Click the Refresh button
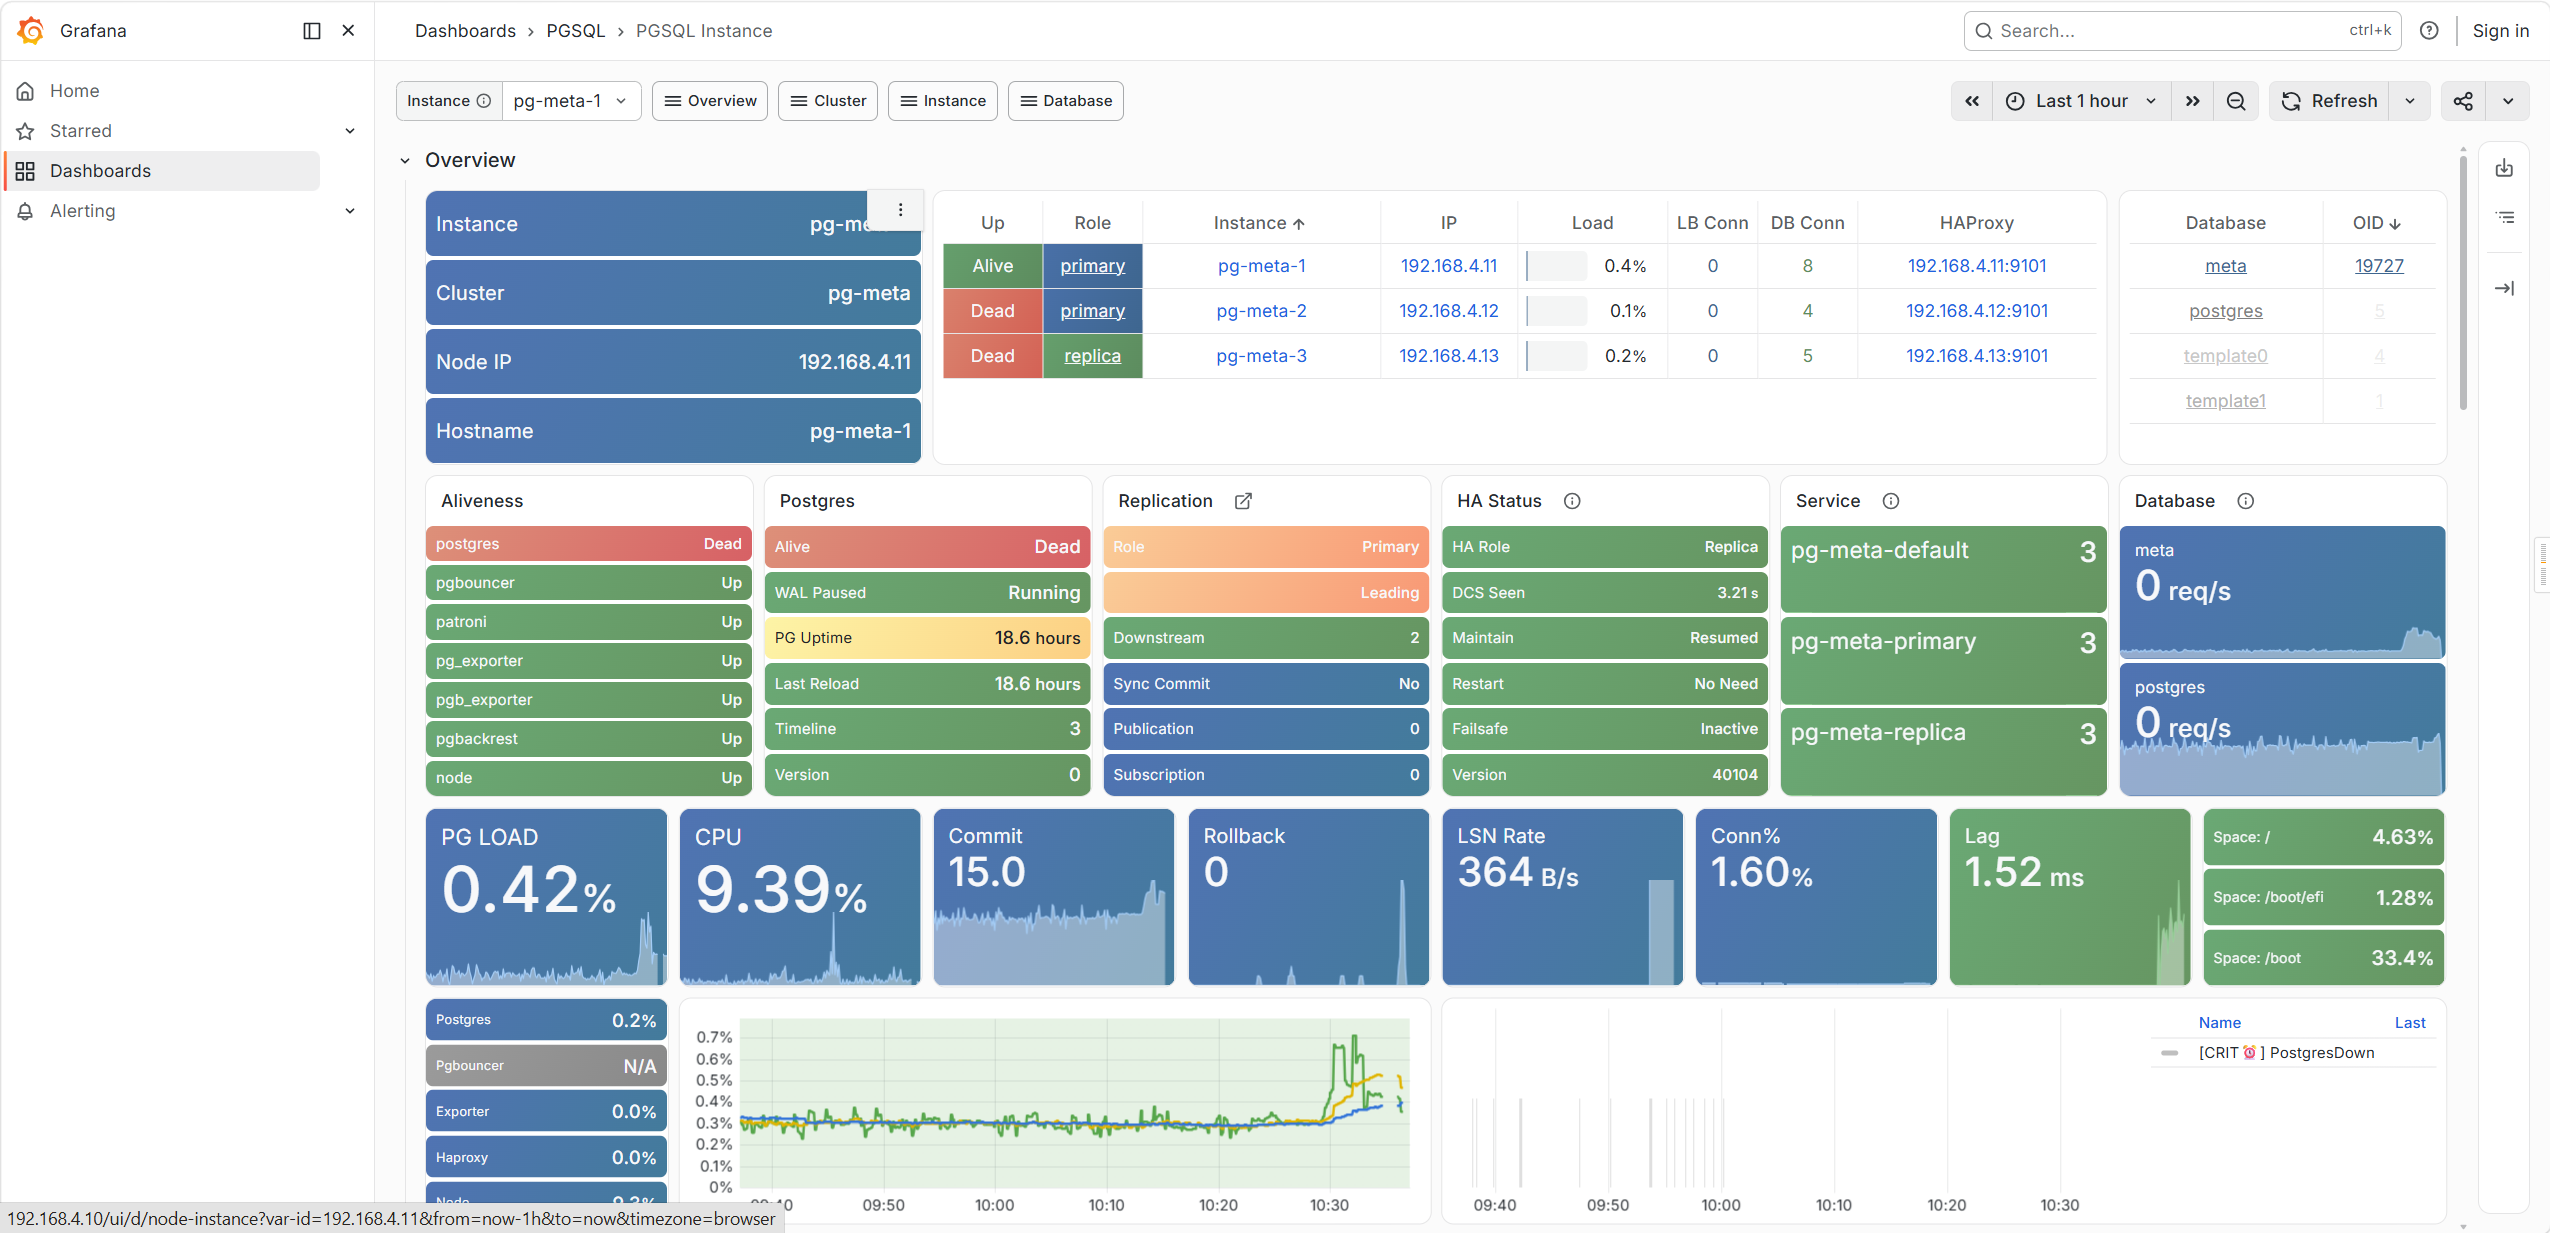The image size is (2550, 1233). (x=2330, y=101)
